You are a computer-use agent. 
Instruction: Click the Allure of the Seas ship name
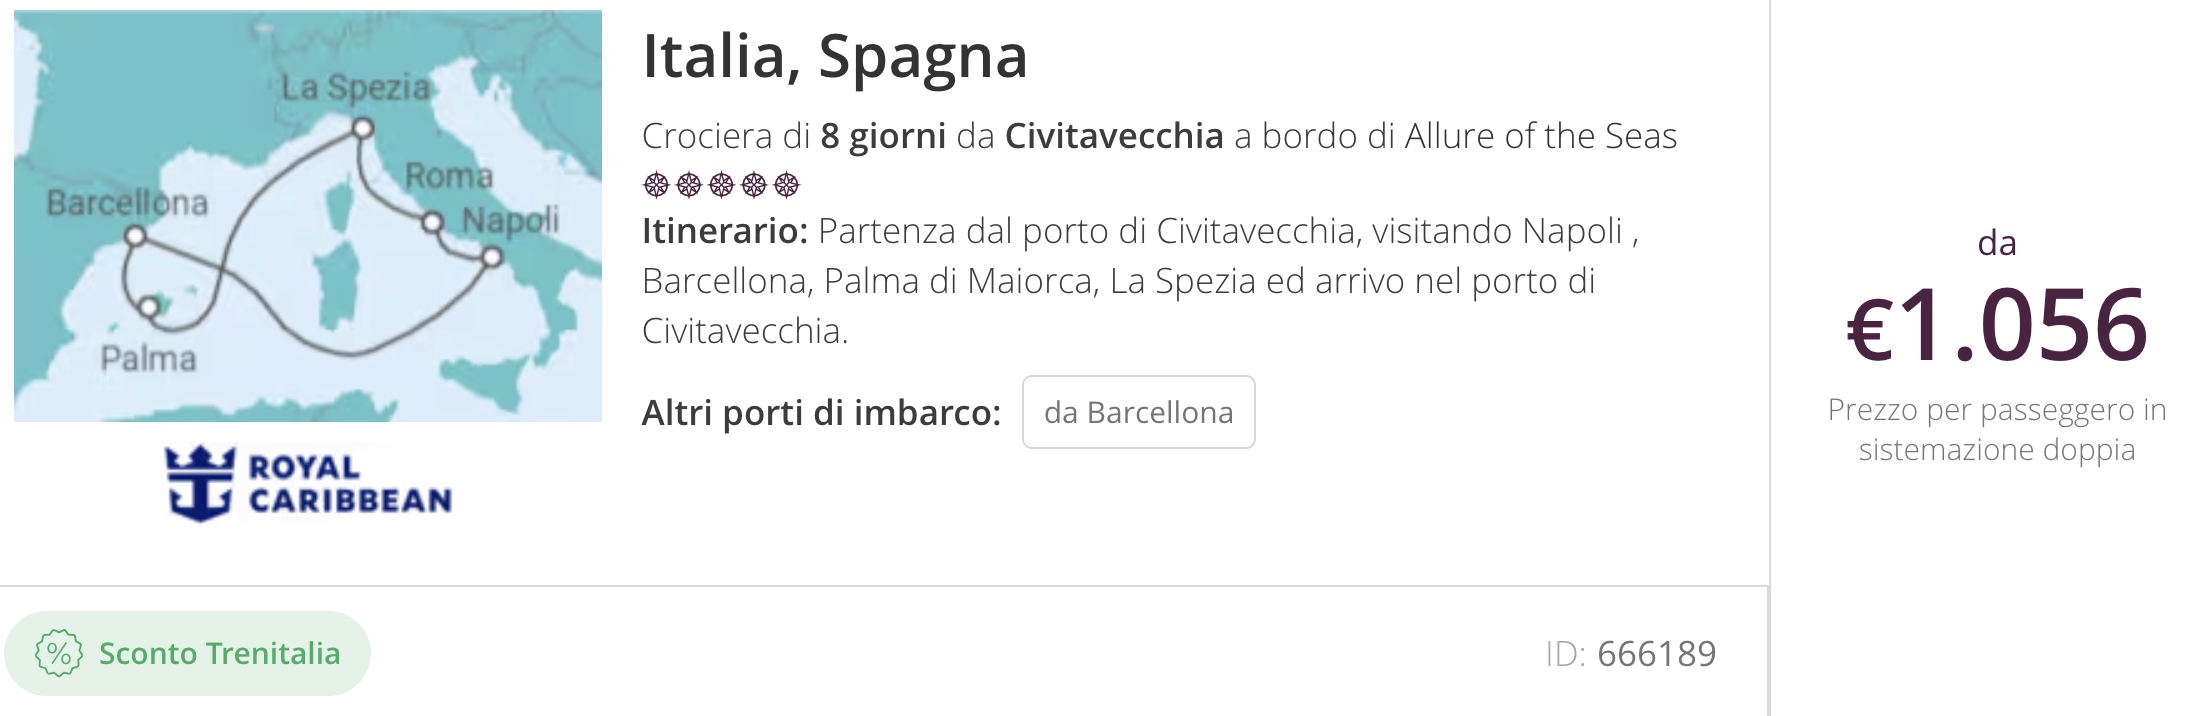coord(1541,136)
